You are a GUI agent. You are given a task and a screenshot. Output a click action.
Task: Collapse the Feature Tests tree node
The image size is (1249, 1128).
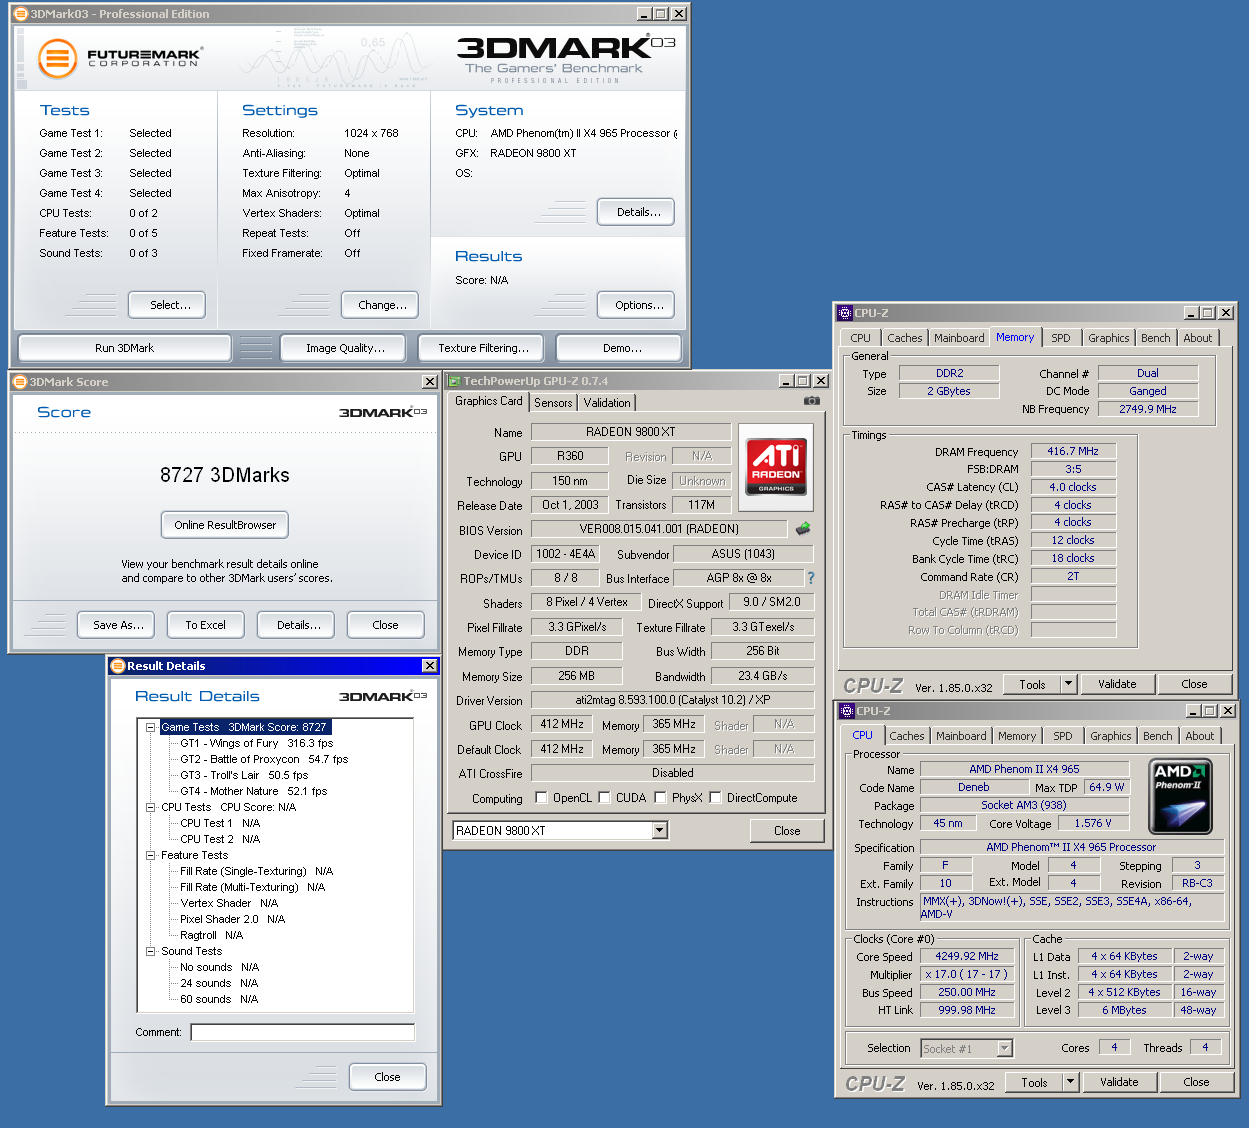click(x=151, y=856)
